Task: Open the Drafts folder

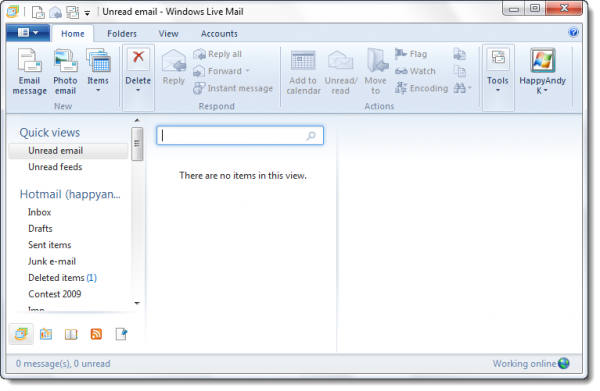Action: point(40,229)
